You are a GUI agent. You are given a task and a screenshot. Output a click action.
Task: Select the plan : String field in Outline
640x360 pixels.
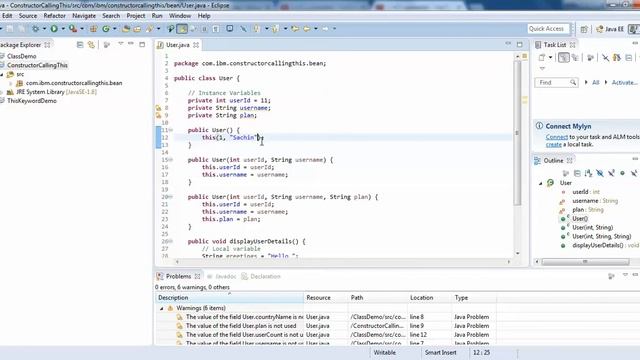pyautogui.click(x=587, y=210)
